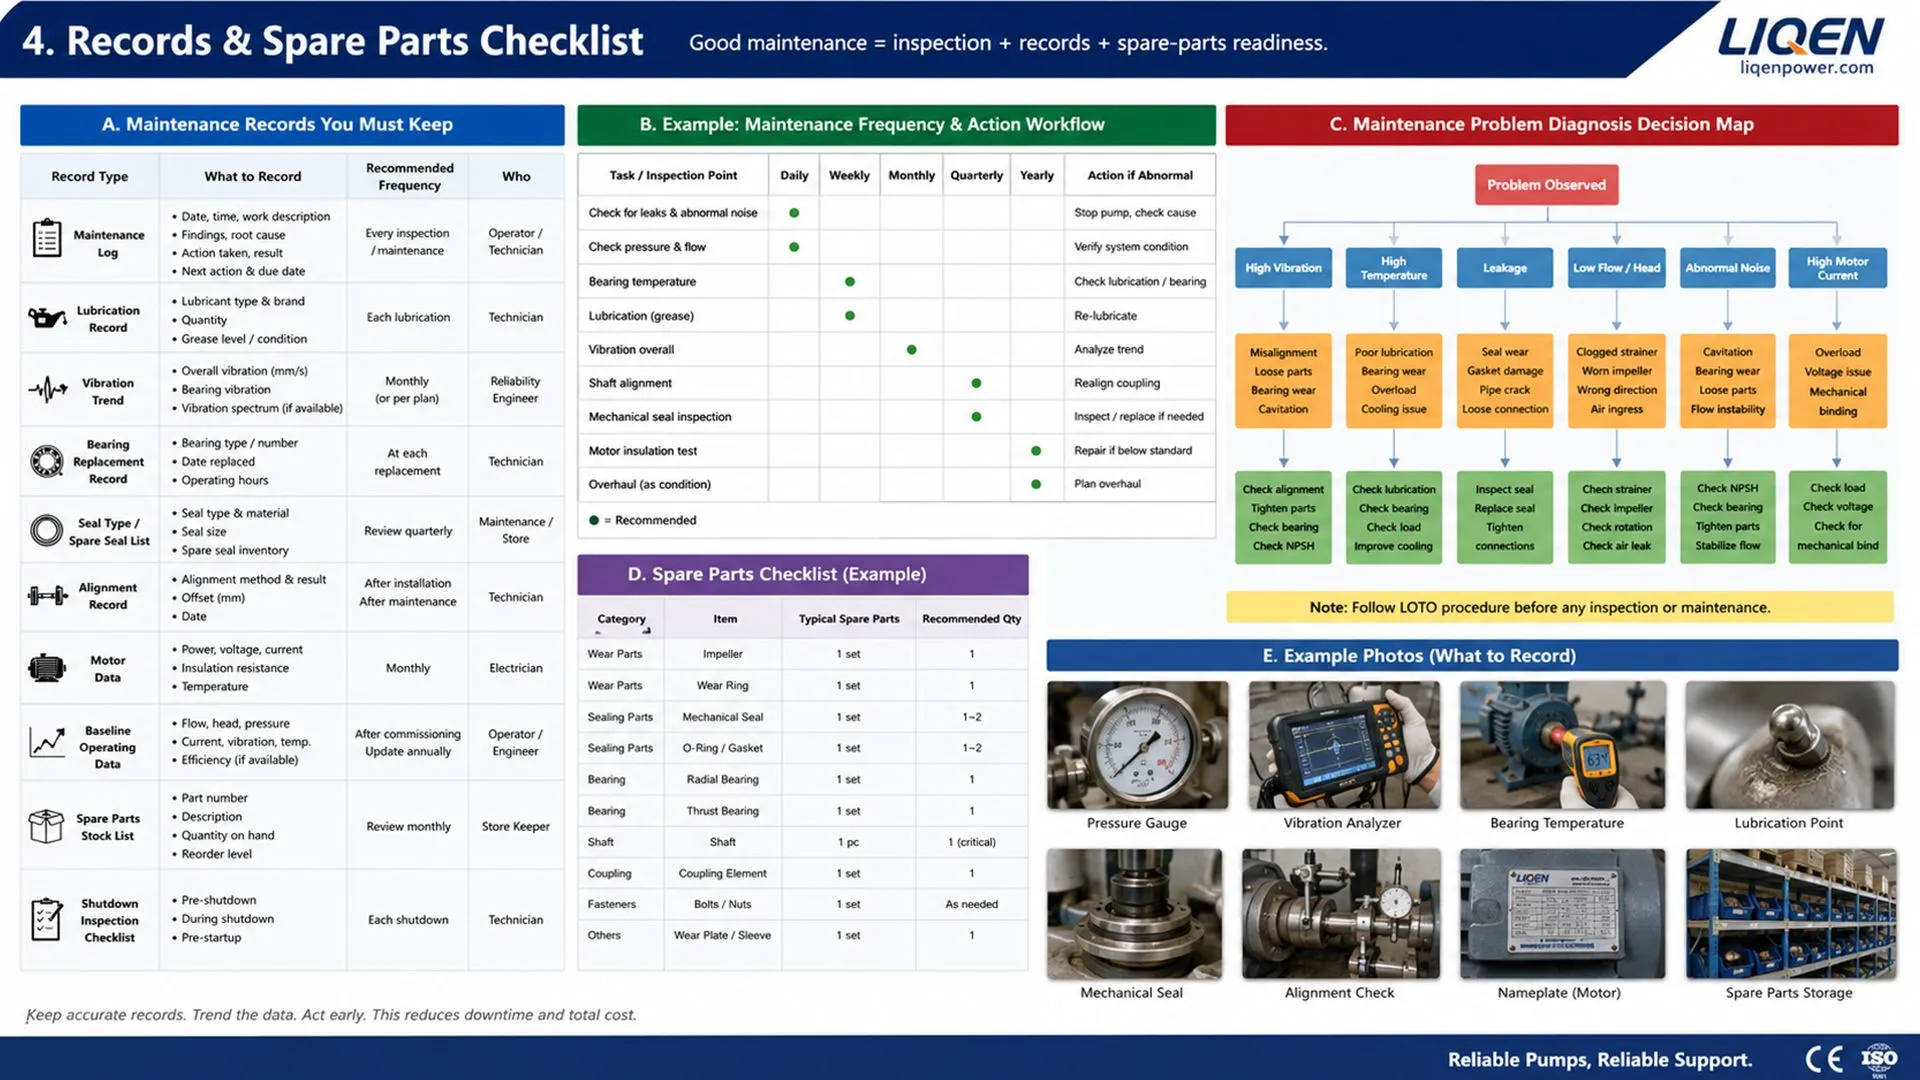The width and height of the screenshot is (1920, 1080).
Task: Click the Maintenance Log clipboard icon
Action: pos(47,239)
